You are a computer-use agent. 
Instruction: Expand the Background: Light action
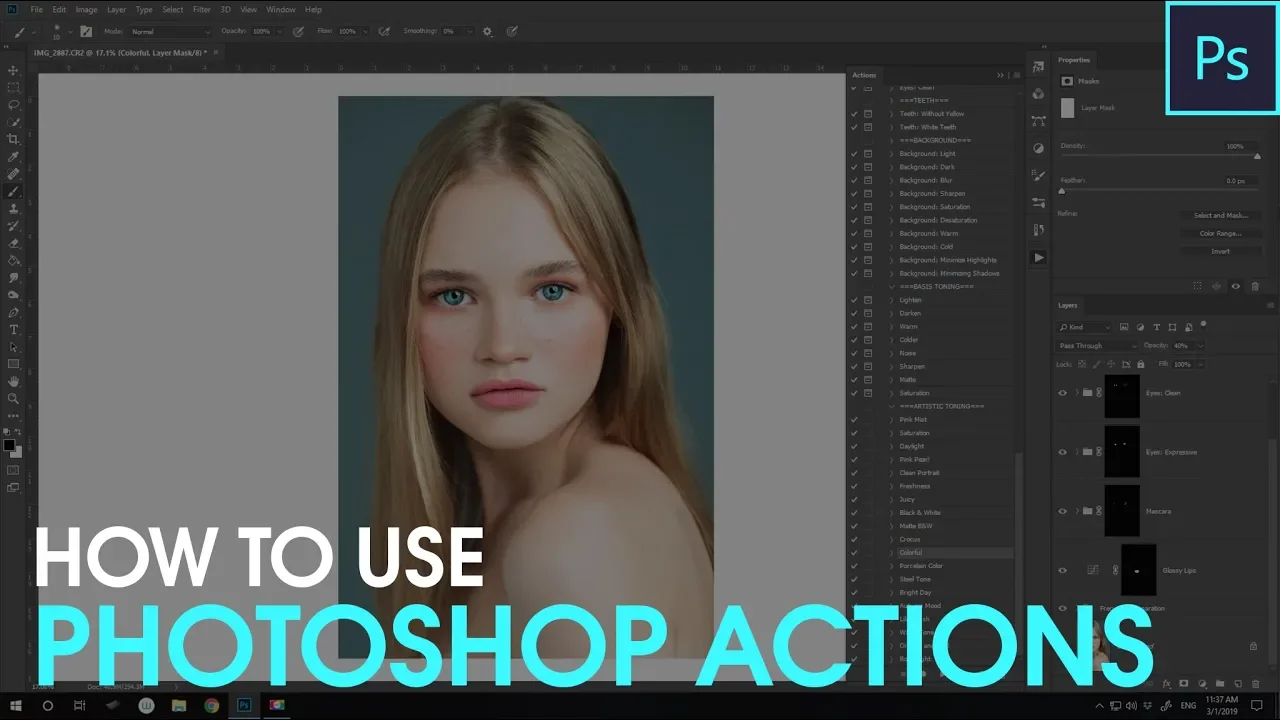892,154
